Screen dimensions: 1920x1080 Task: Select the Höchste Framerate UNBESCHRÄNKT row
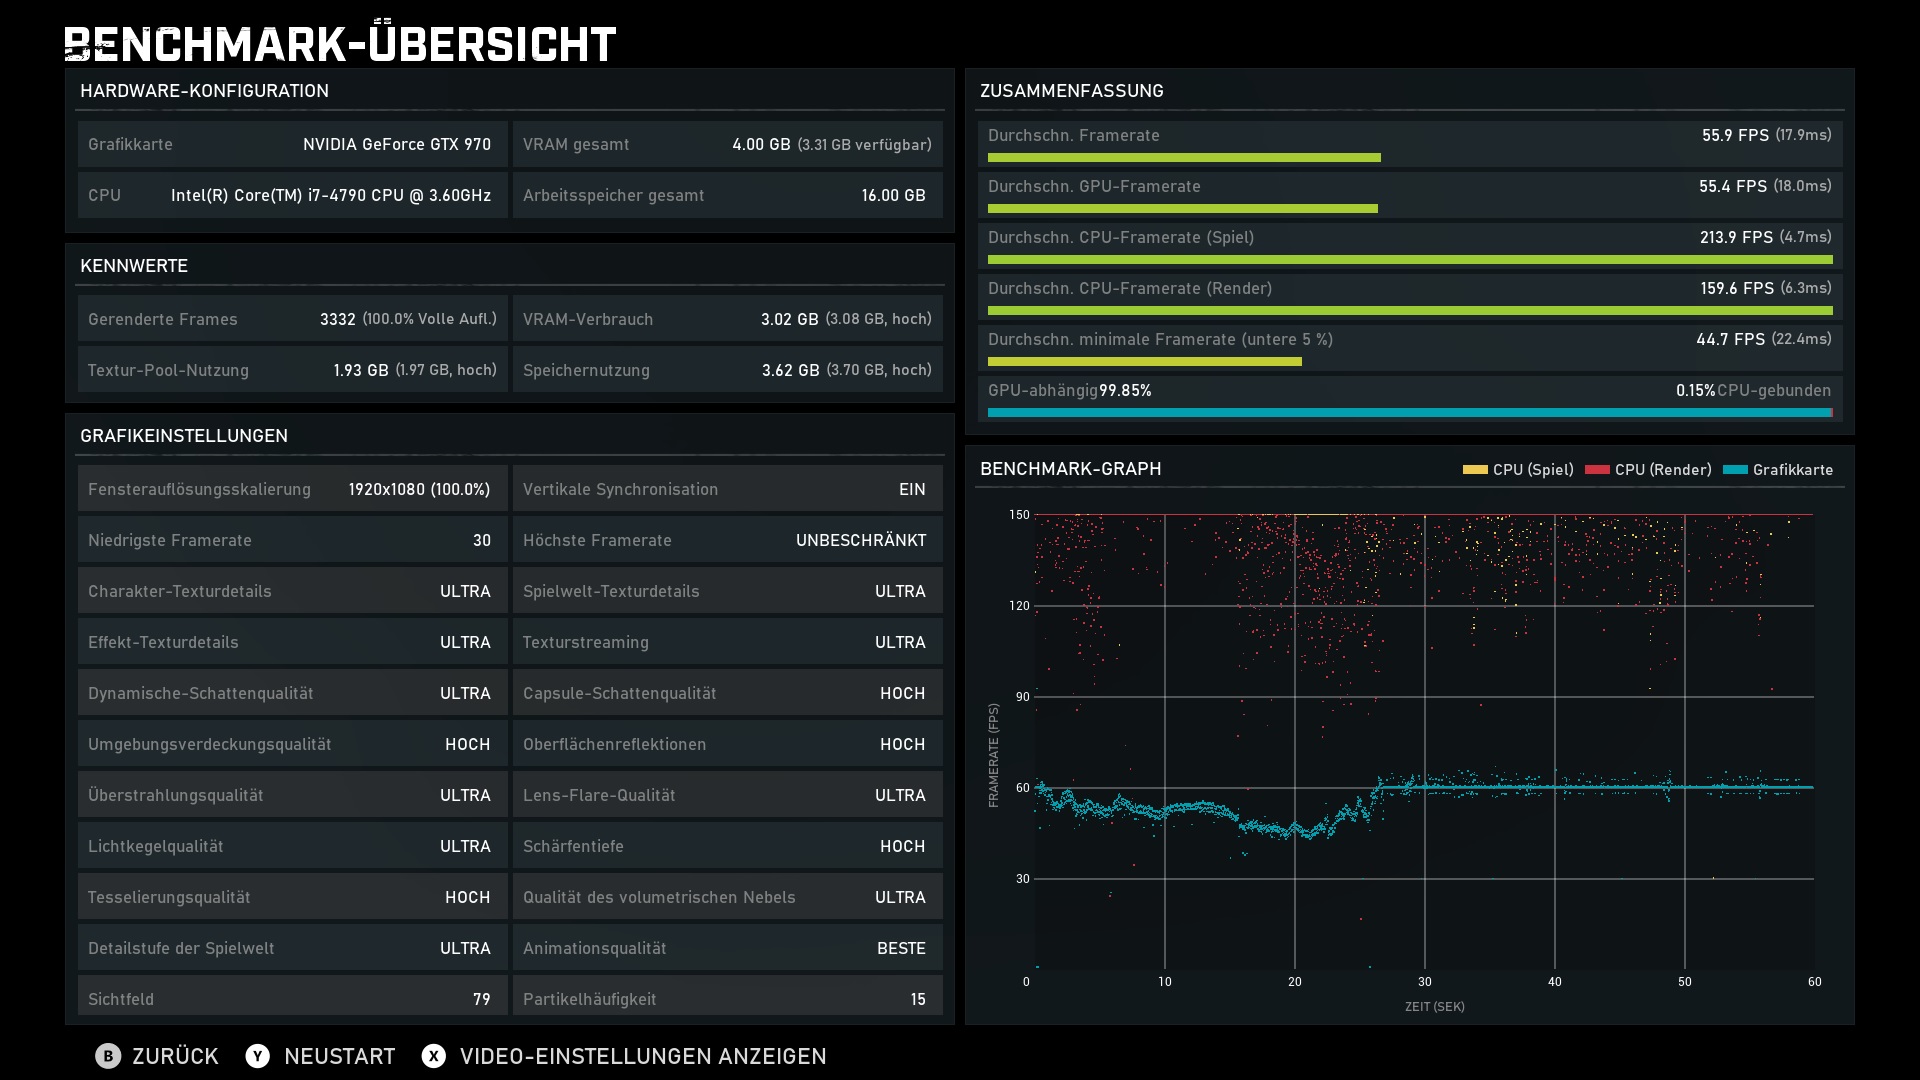[727, 540]
